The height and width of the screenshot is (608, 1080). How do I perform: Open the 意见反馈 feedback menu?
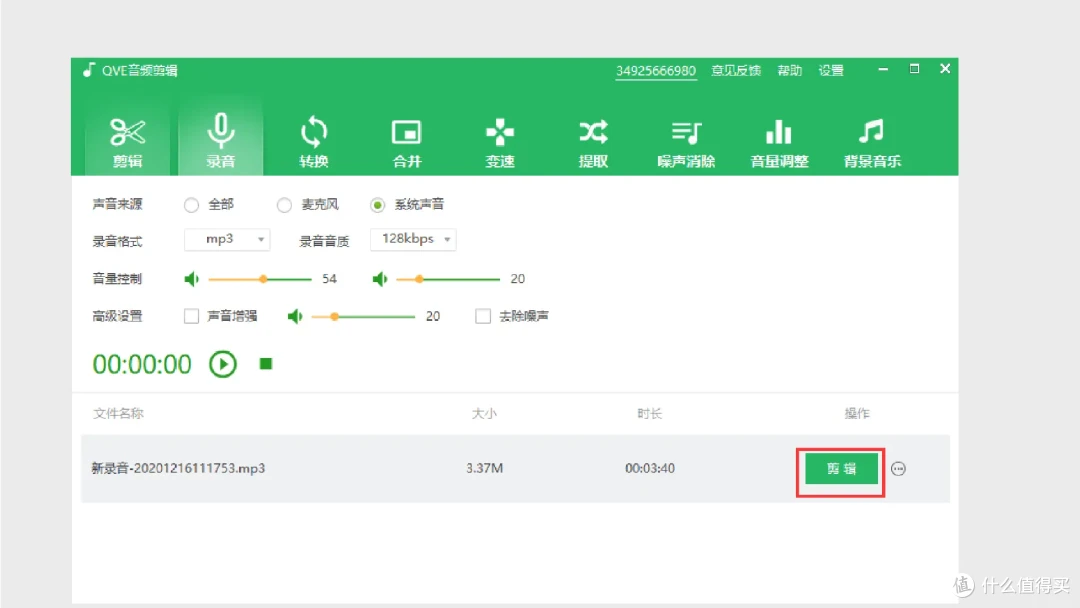[736, 70]
